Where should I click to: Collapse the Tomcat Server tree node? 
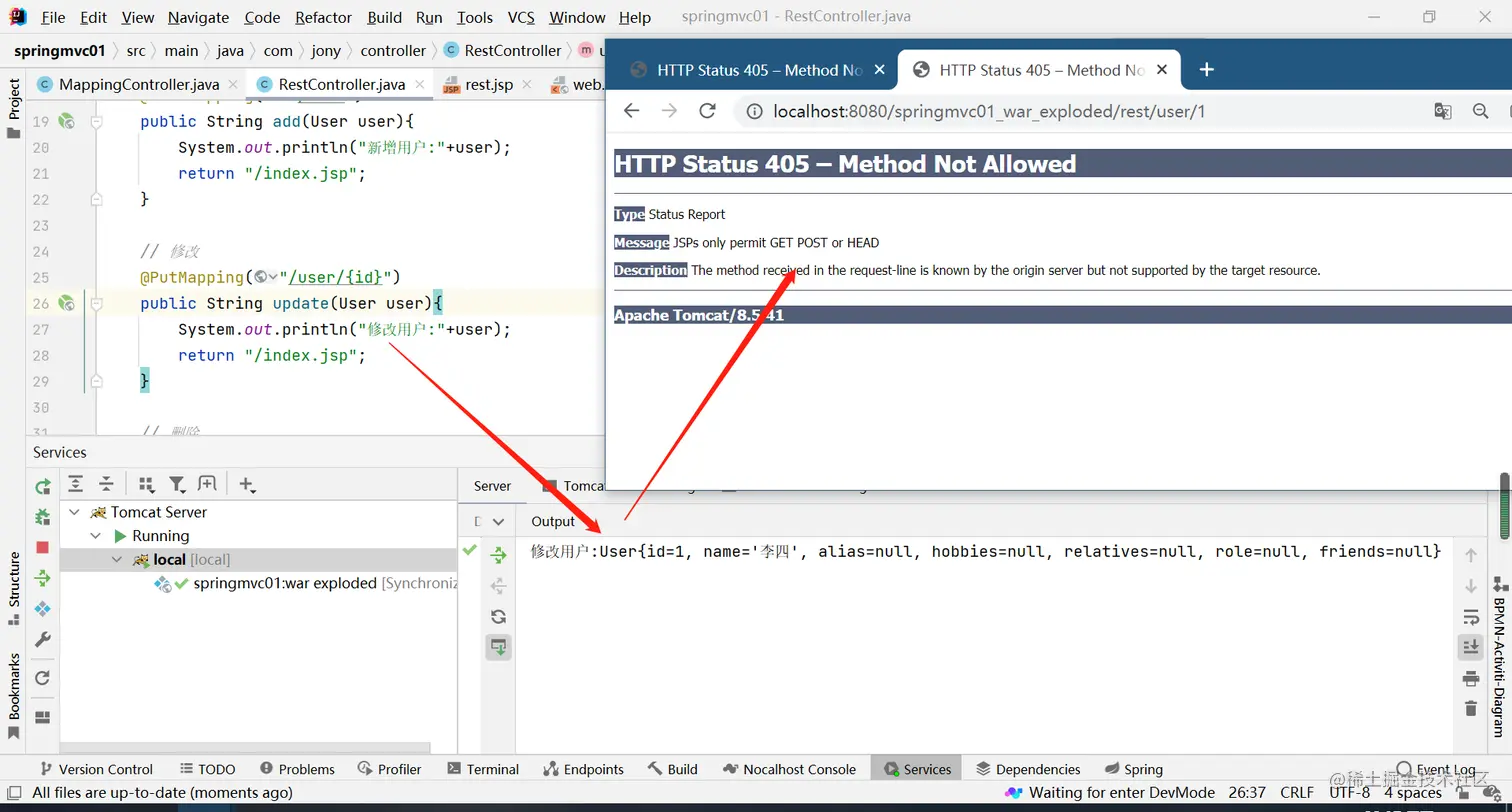pos(74,512)
